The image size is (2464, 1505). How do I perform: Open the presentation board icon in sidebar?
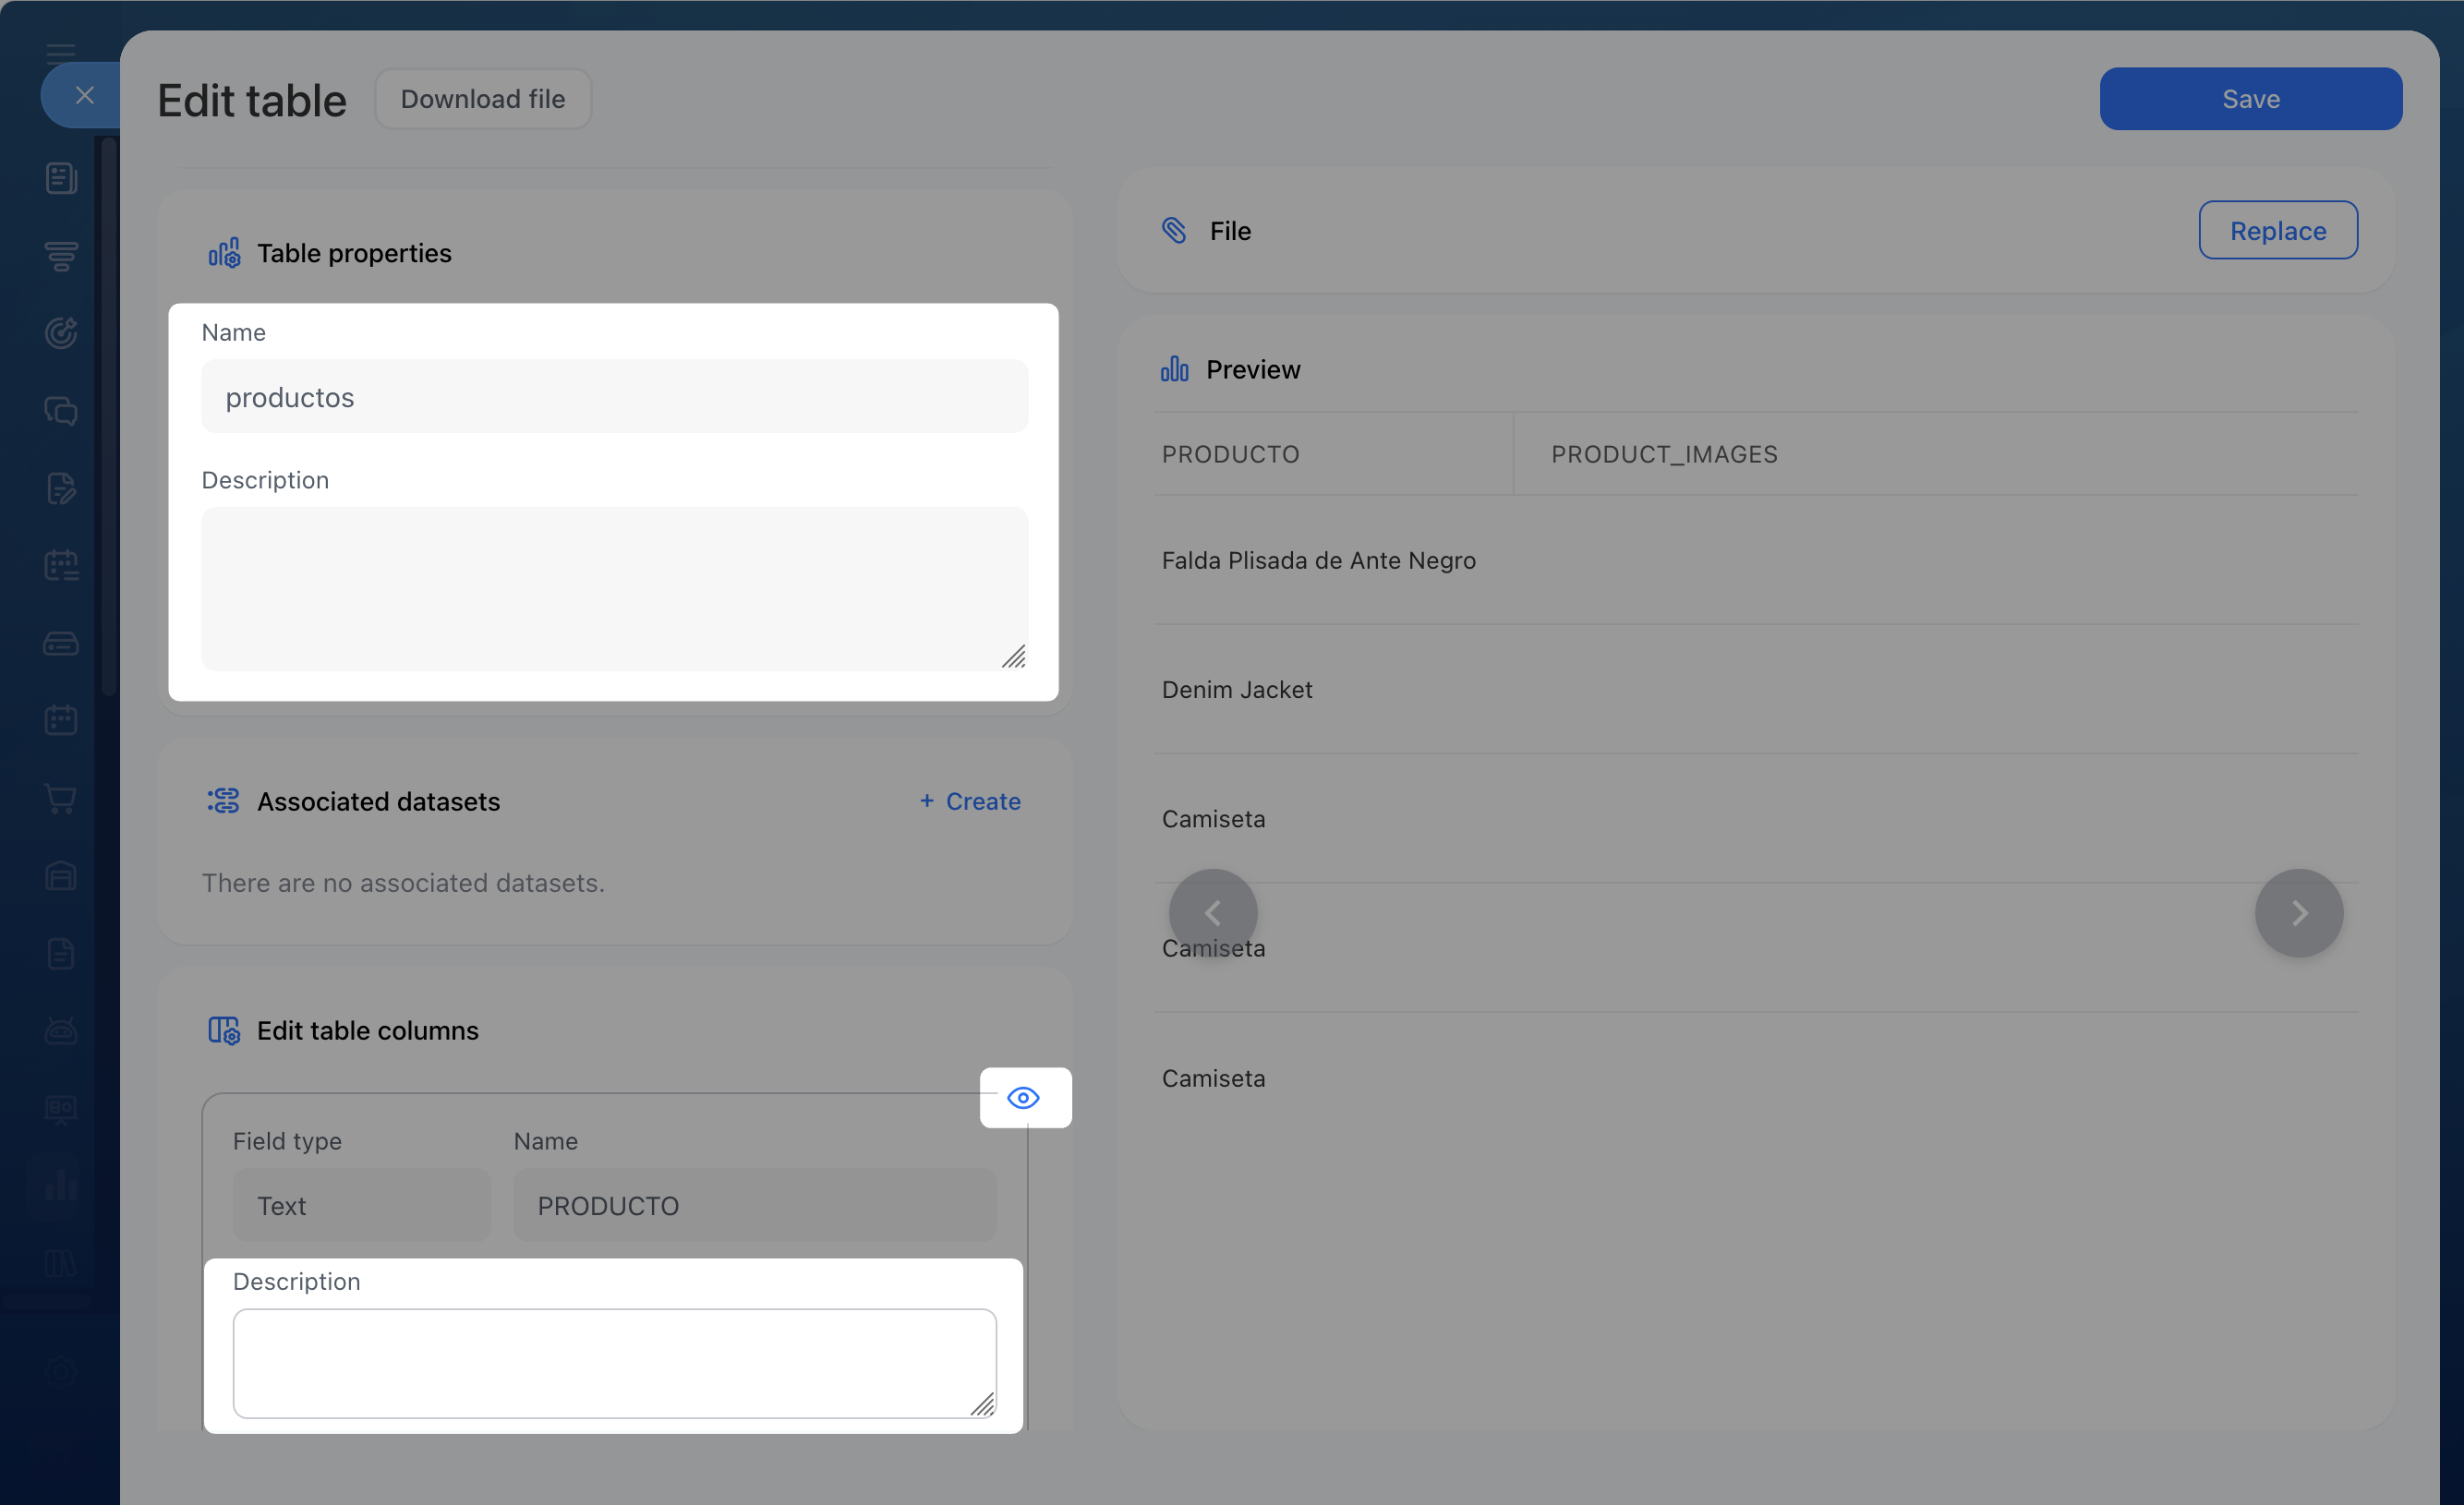[x=61, y=1109]
